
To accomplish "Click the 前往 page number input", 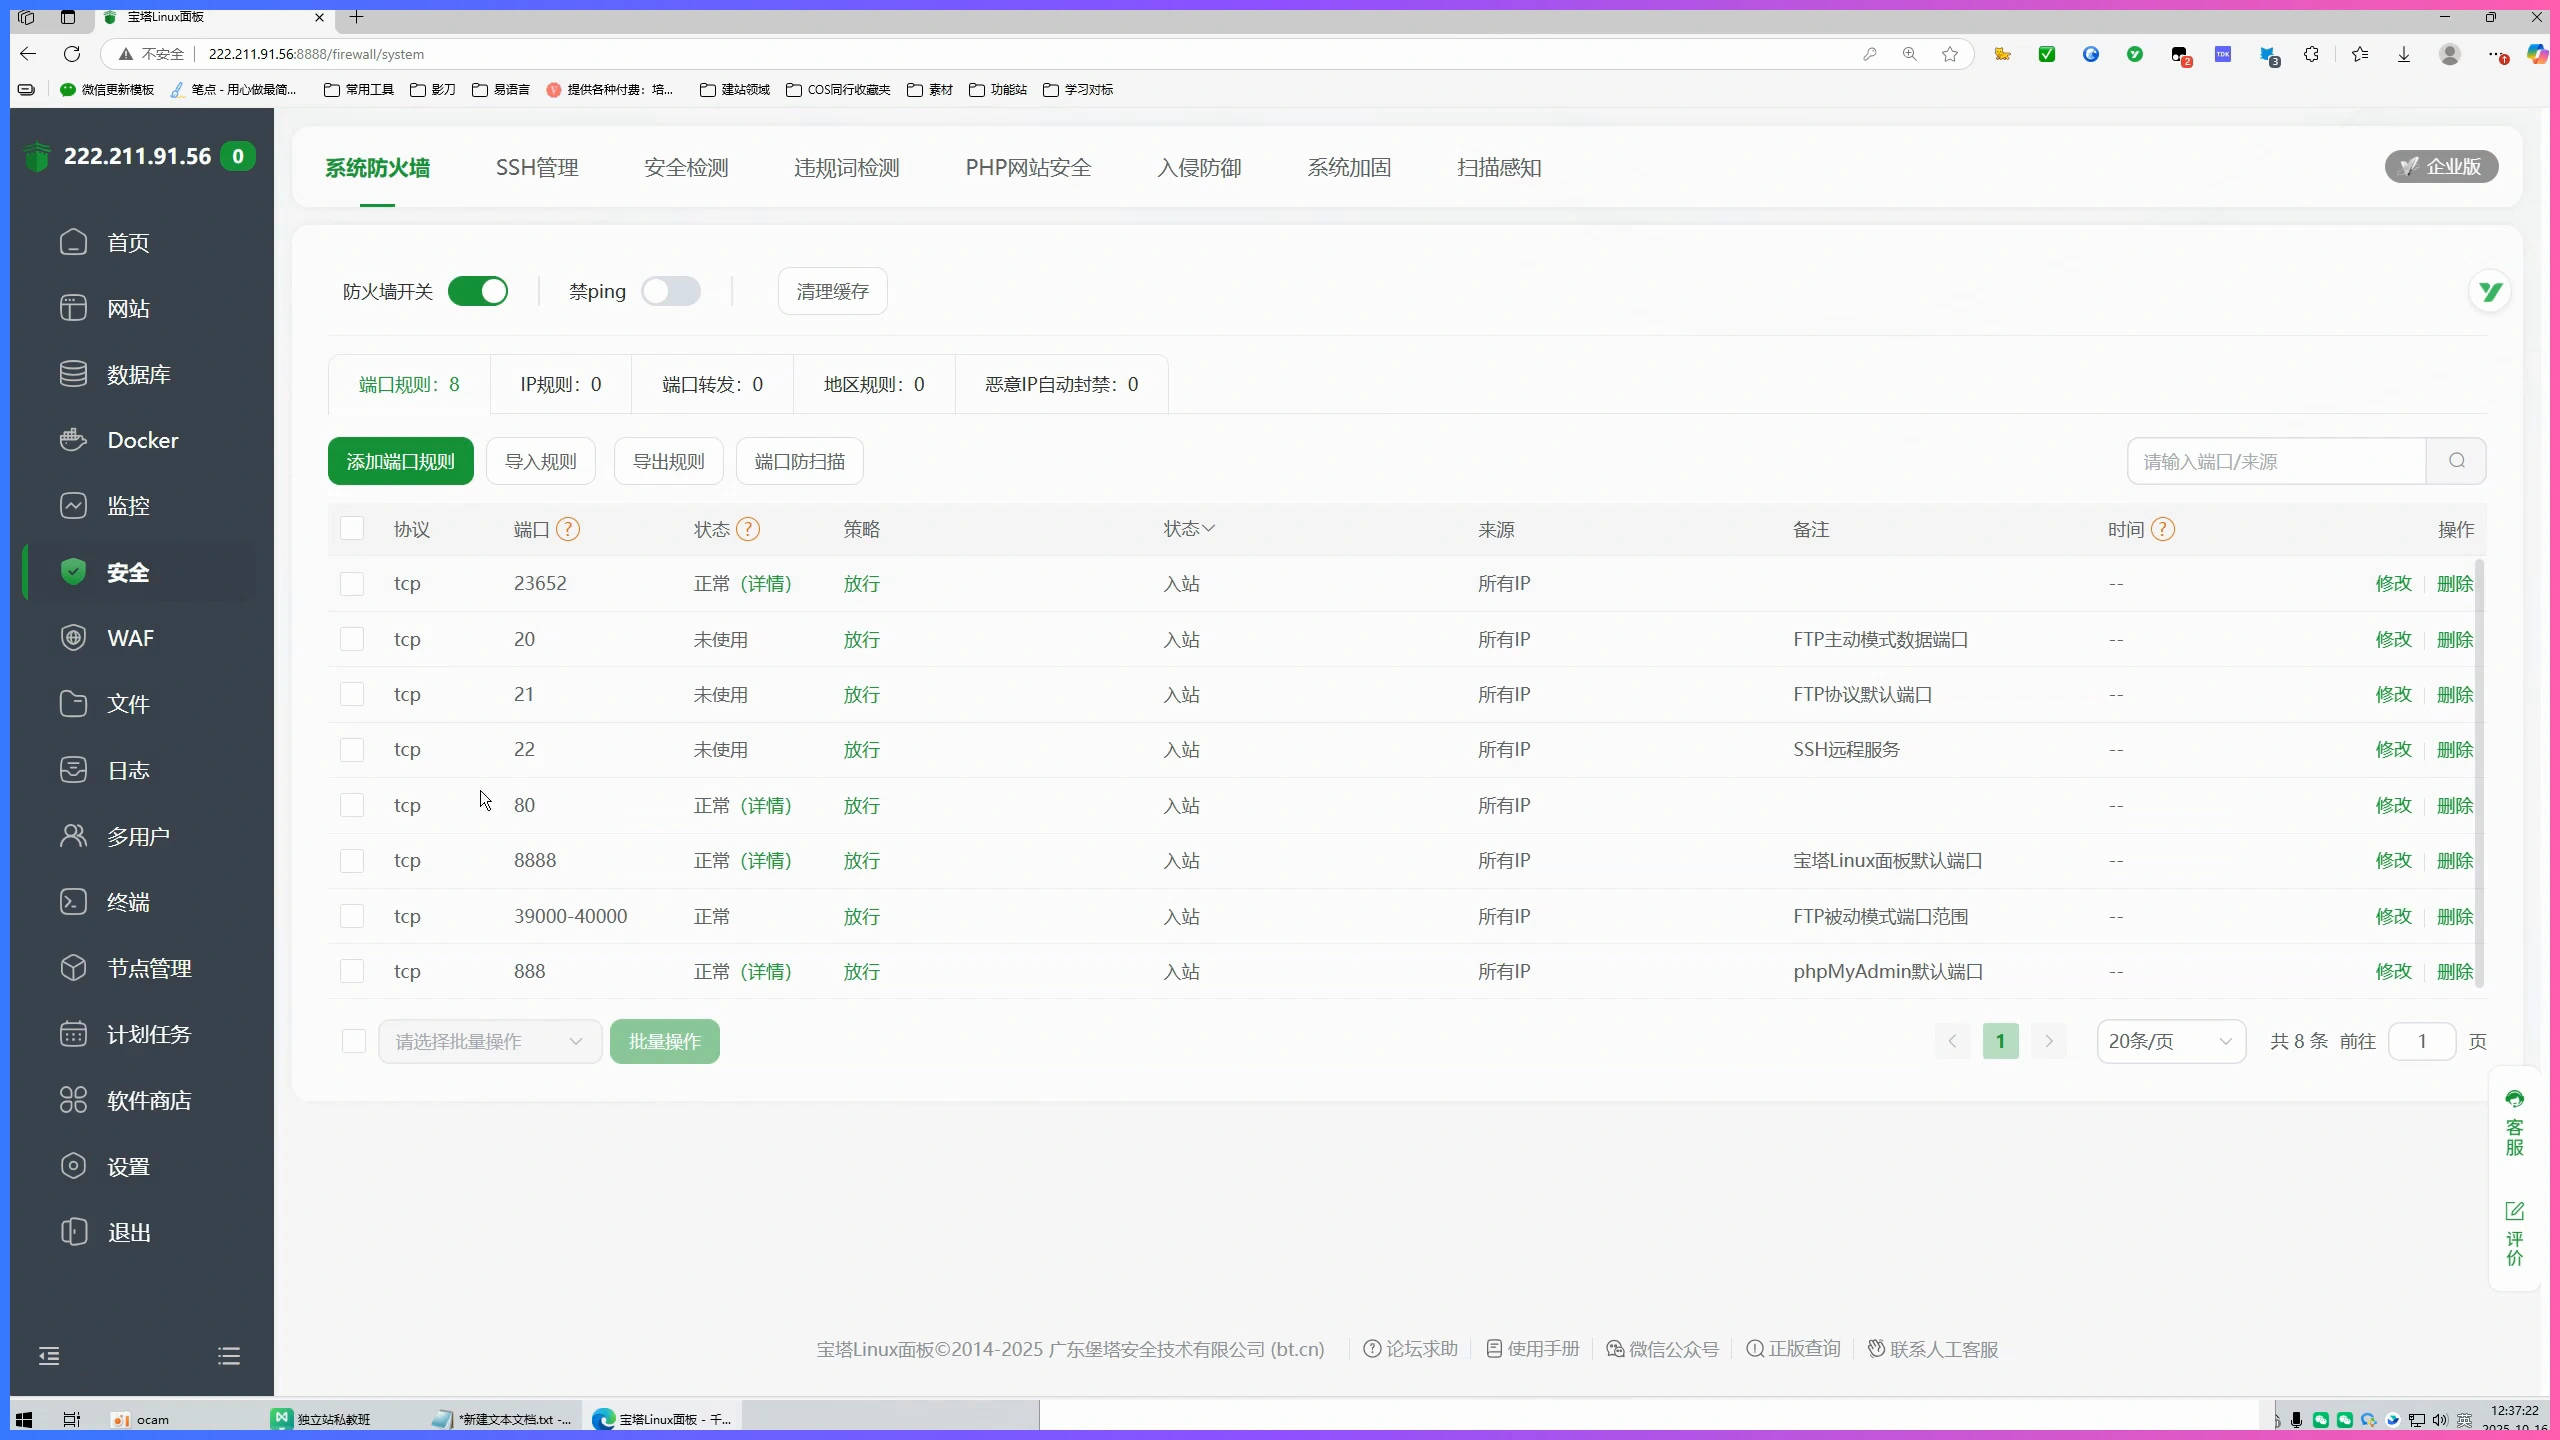I will click(x=2422, y=1041).
